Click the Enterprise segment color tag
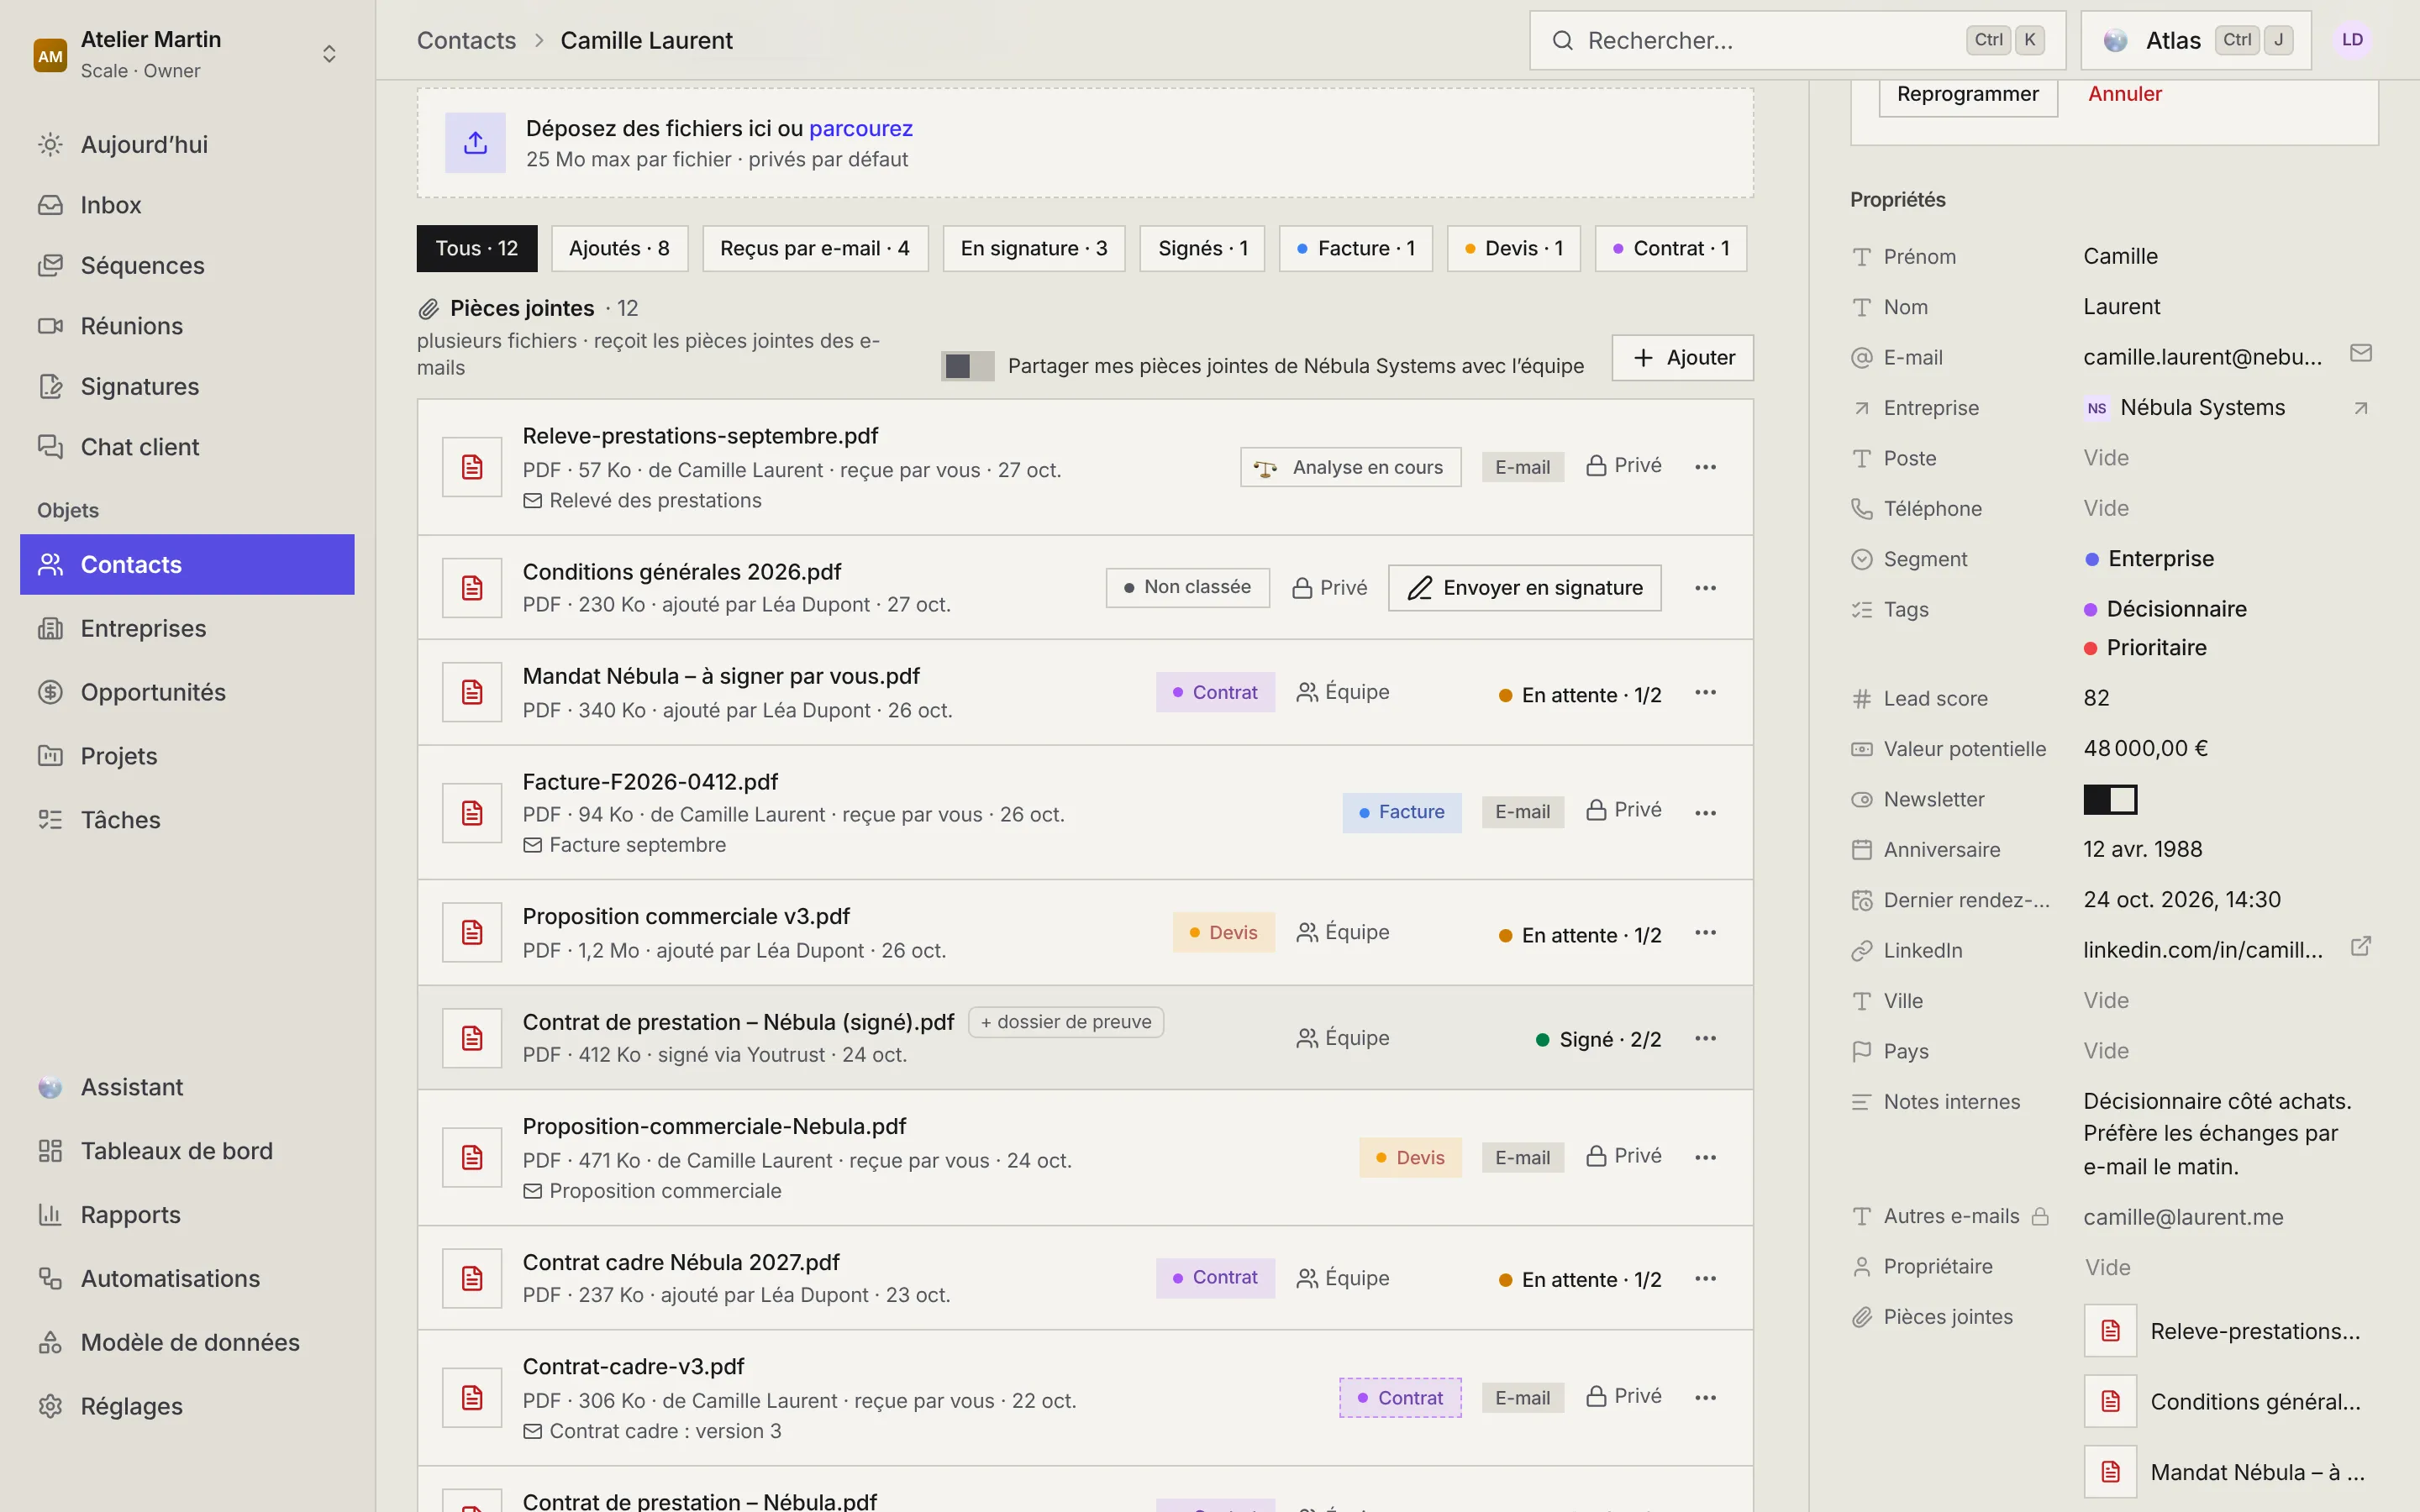Image resolution: width=2420 pixels, height=1512 pixels. (2150, 559)
